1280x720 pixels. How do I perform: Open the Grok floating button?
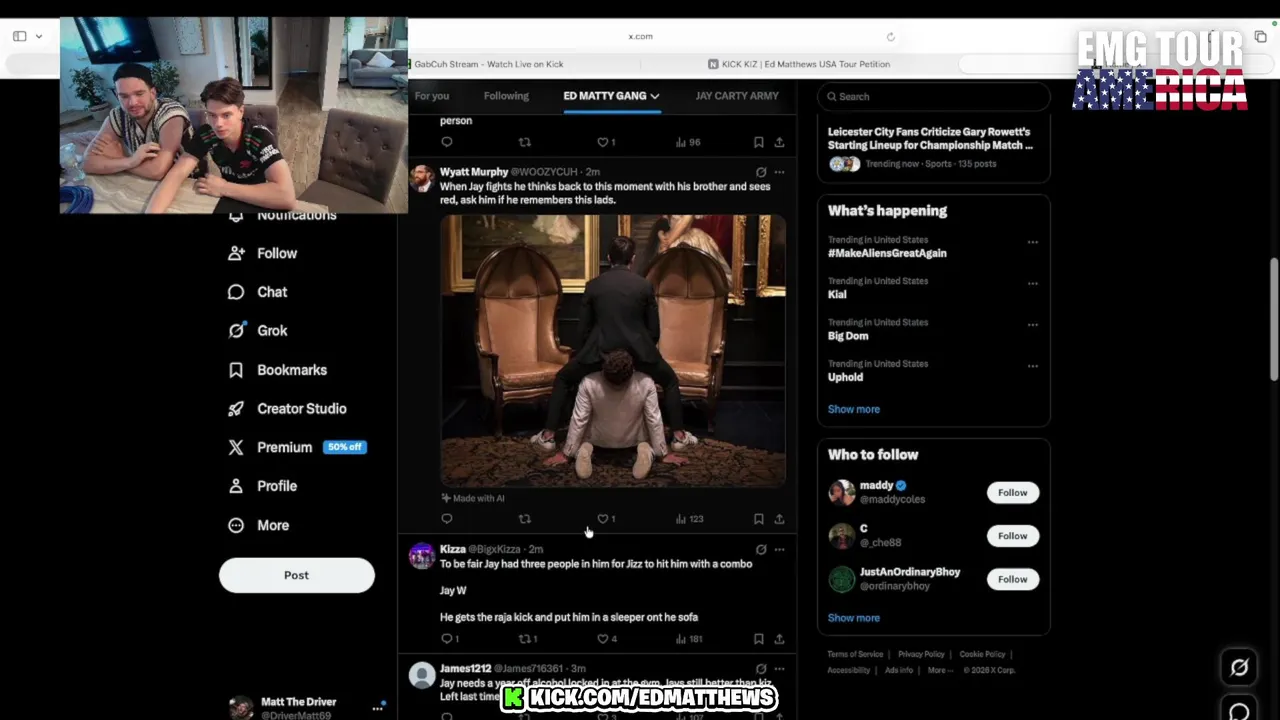(1239, 667)
